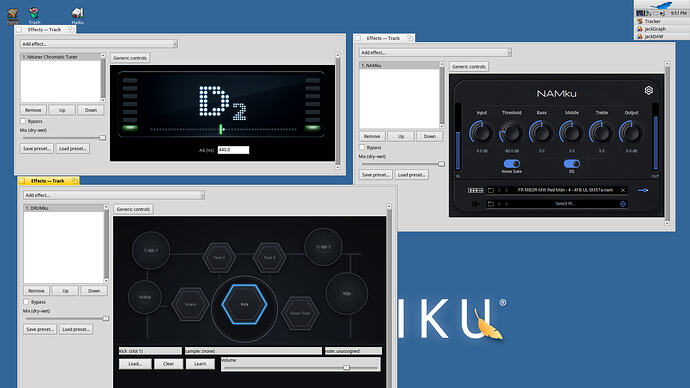Open folder icon in Select IR row
This screenshot has height=388, width=690.
(x=491, y=204)
